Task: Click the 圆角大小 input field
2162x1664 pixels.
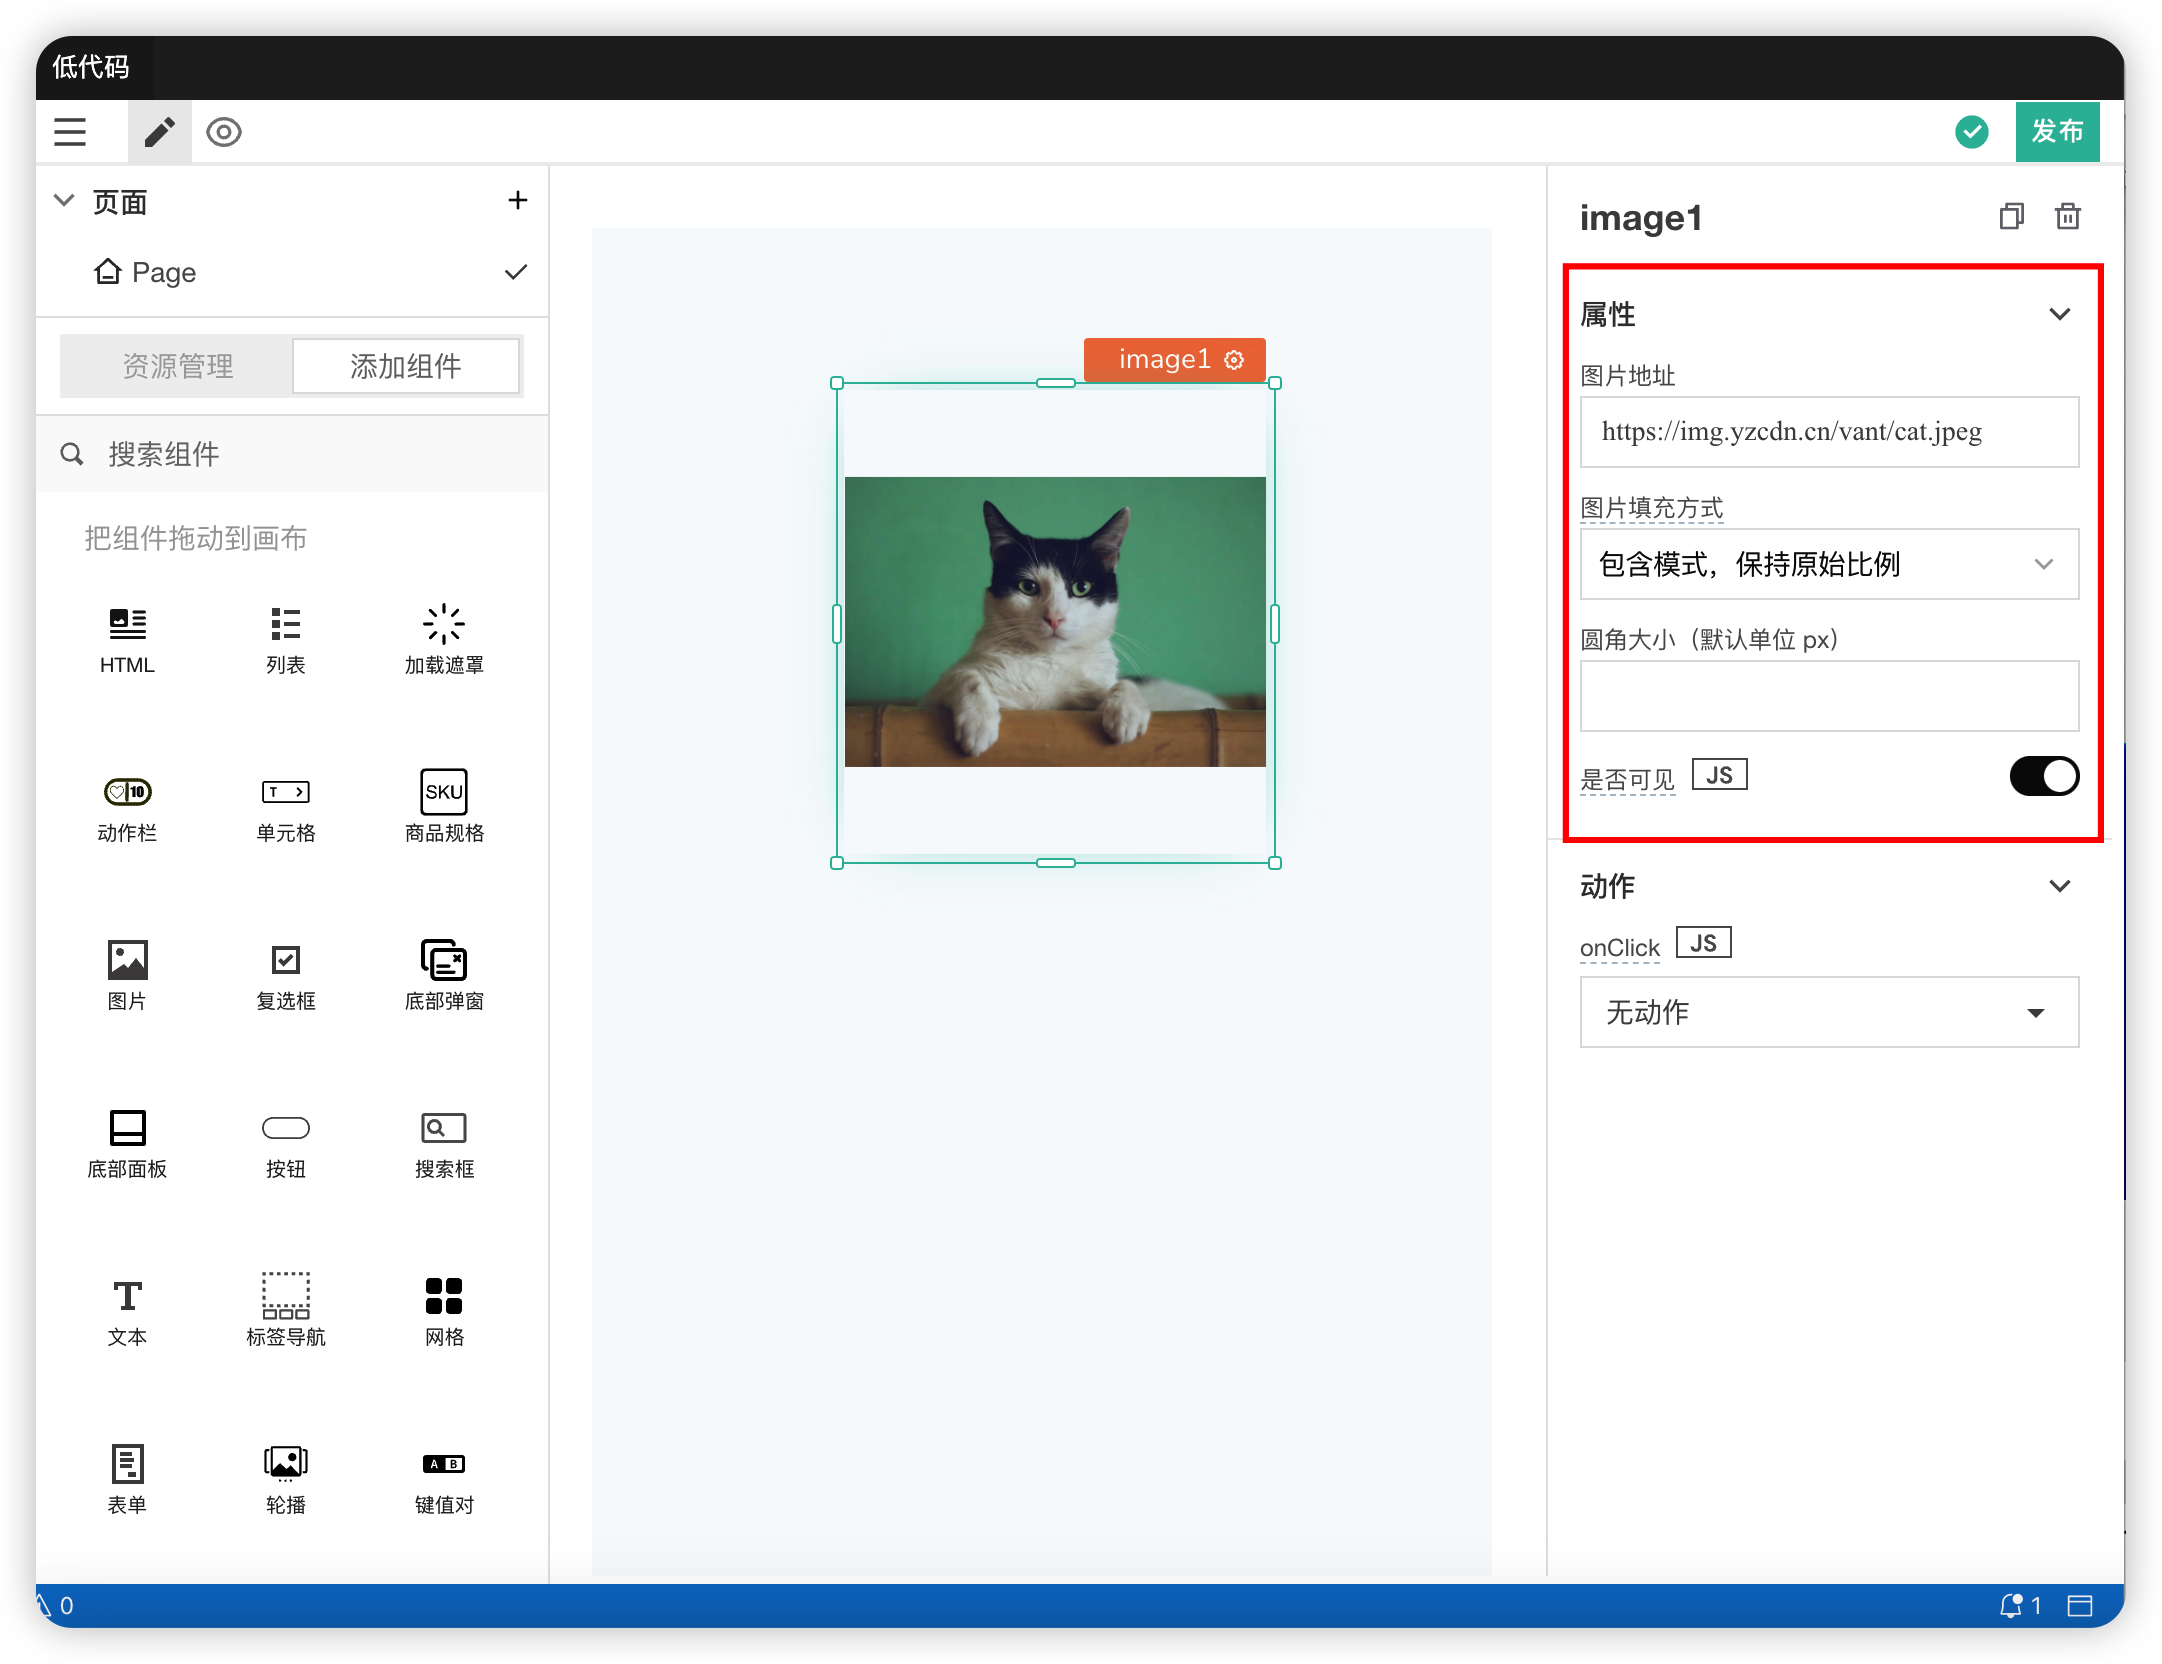Action: pos(1828,696)
